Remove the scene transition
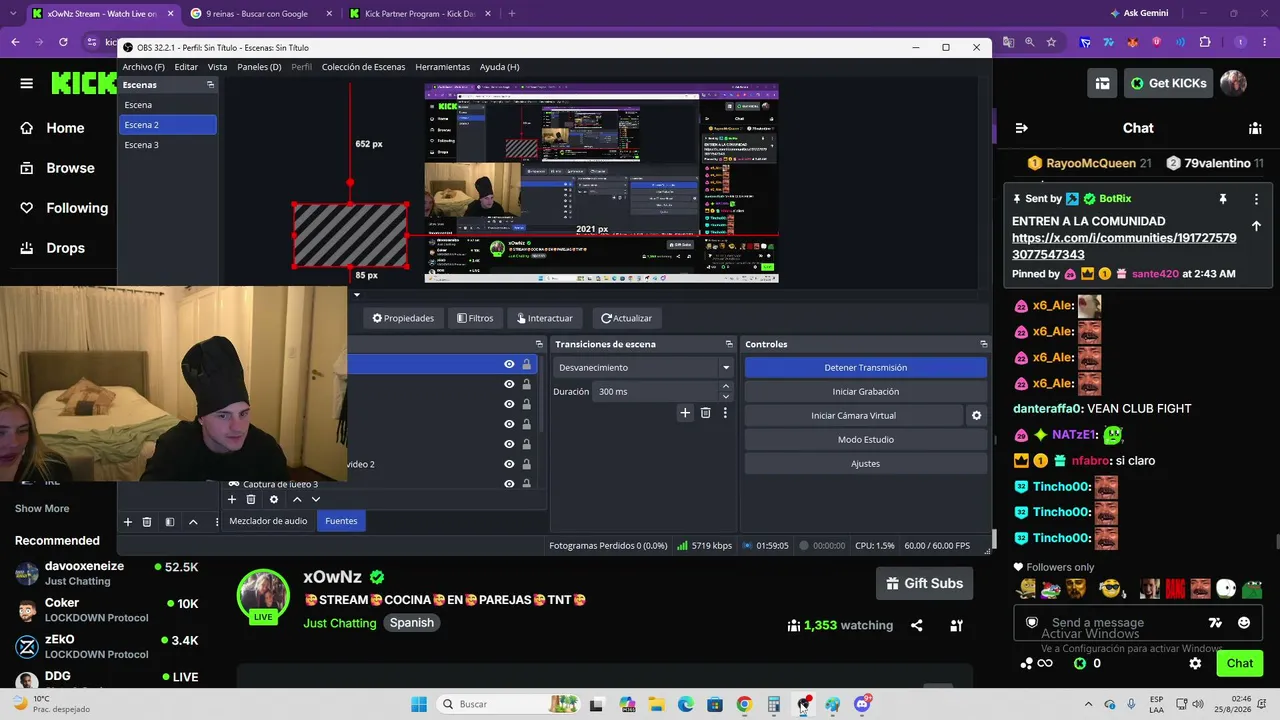 705,412
